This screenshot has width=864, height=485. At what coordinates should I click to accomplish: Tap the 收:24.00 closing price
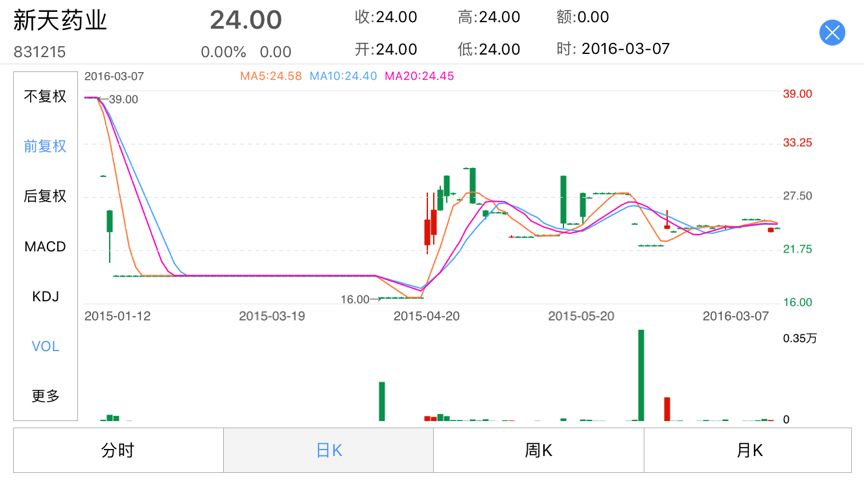coord(386,17)
